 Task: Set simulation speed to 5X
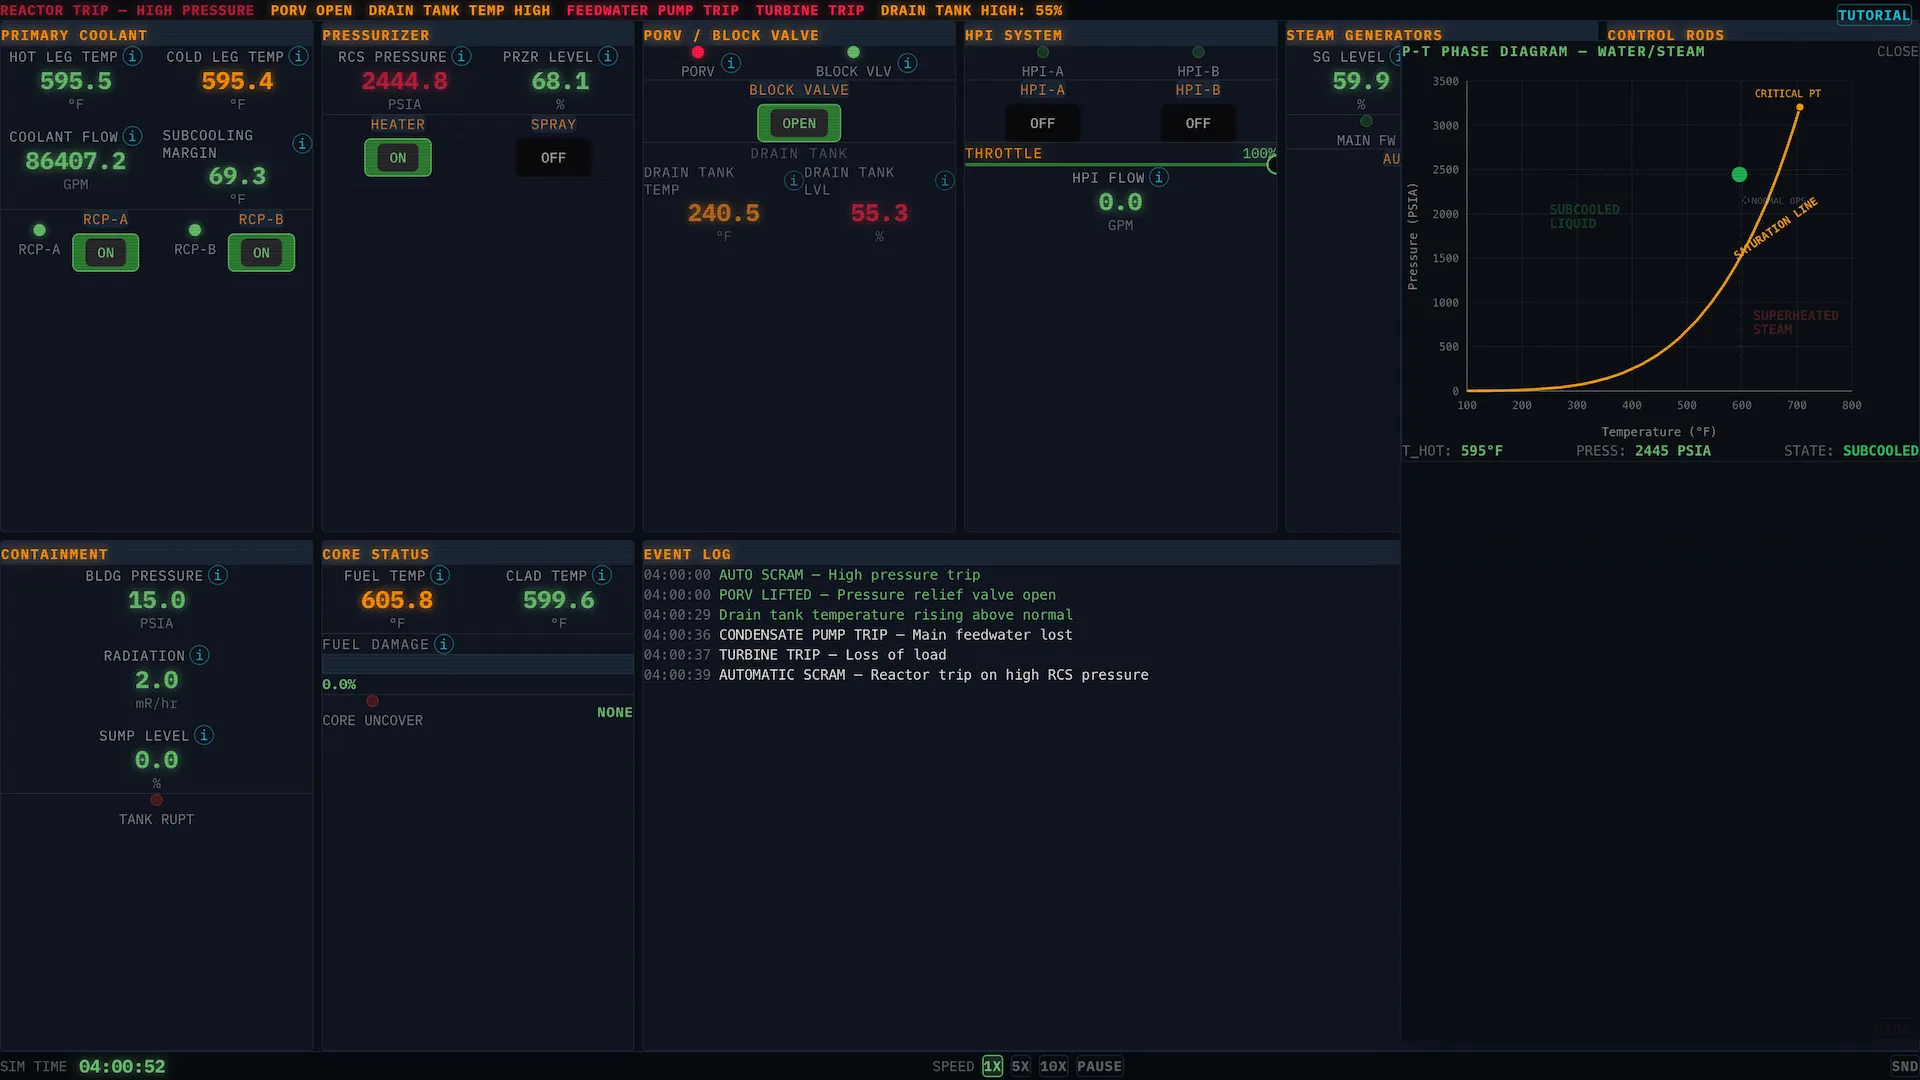click(1020, 1066)
